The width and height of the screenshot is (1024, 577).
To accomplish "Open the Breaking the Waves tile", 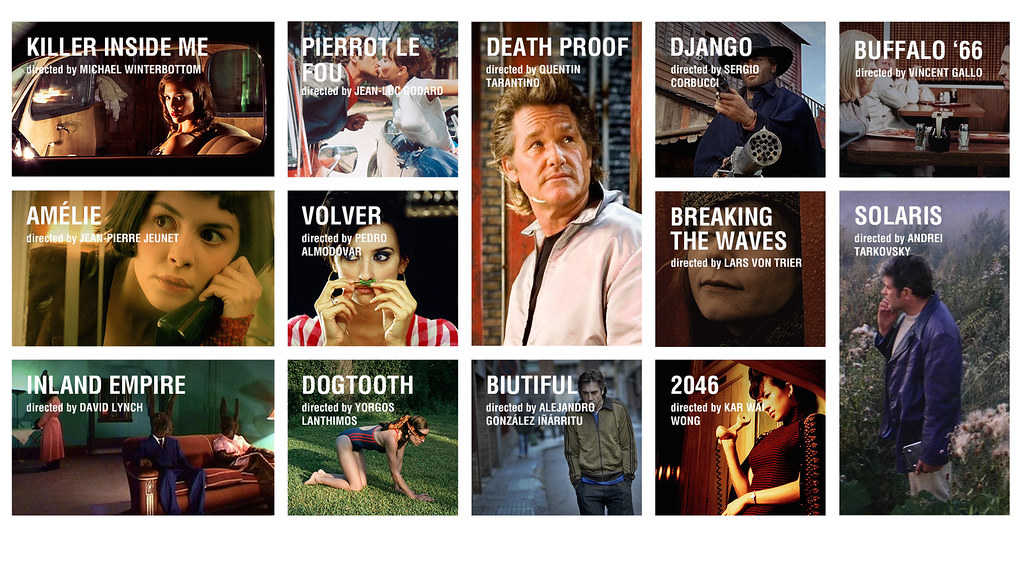I will pos(741,268).
